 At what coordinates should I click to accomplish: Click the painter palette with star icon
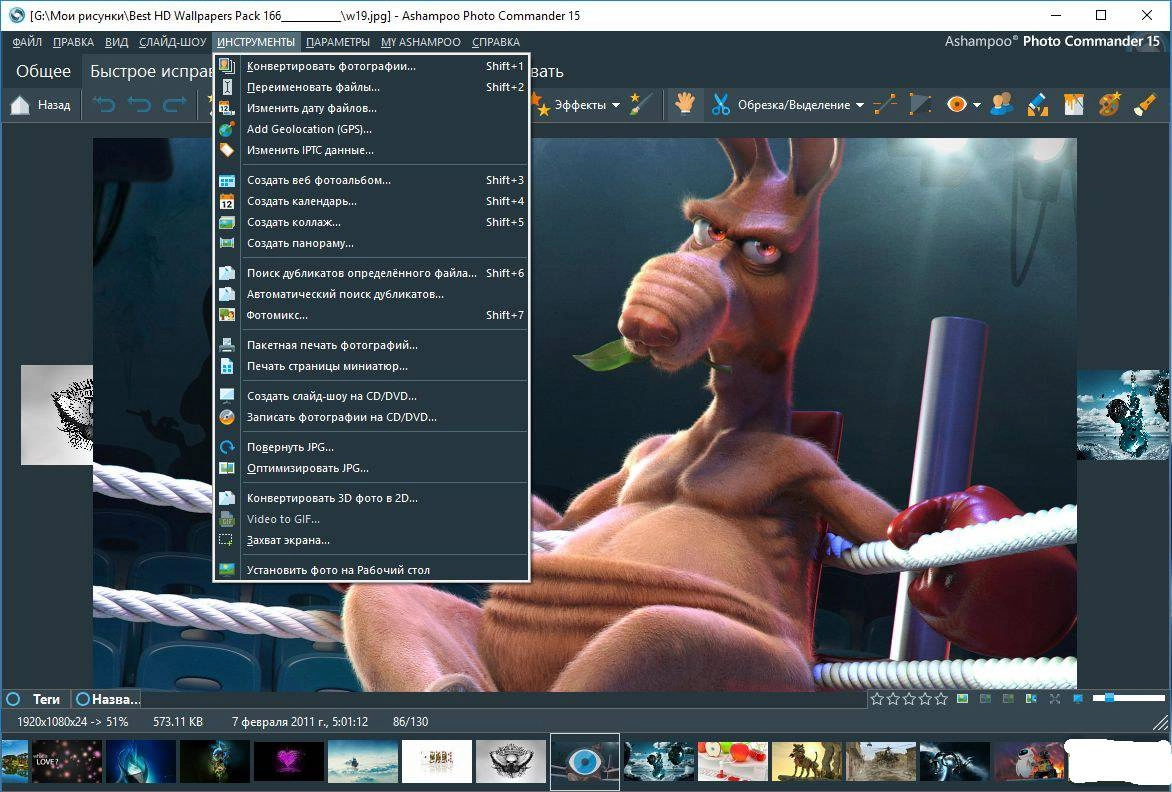(1109, 105)
